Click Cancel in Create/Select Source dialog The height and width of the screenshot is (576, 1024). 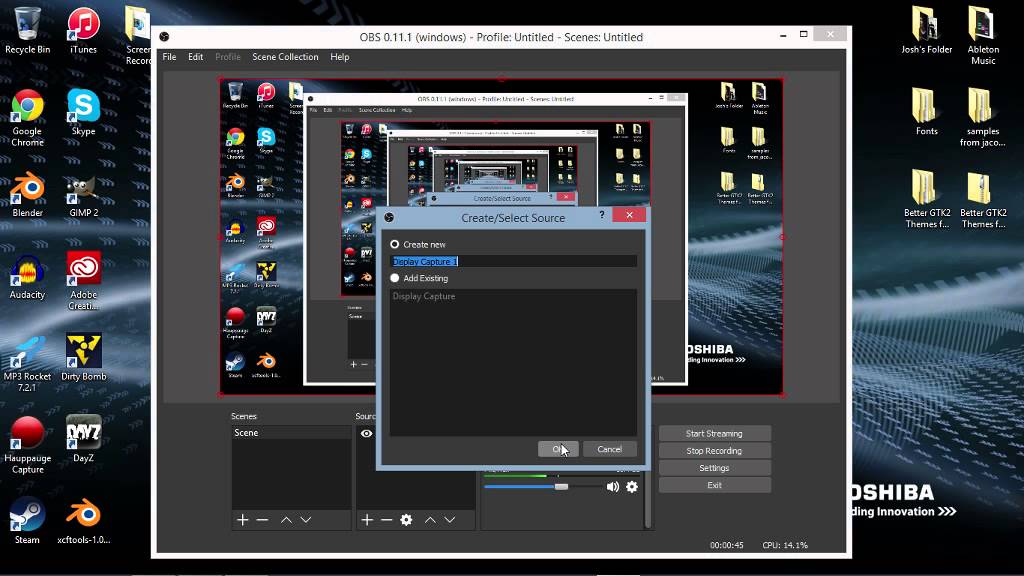click(x=609, y=449)
